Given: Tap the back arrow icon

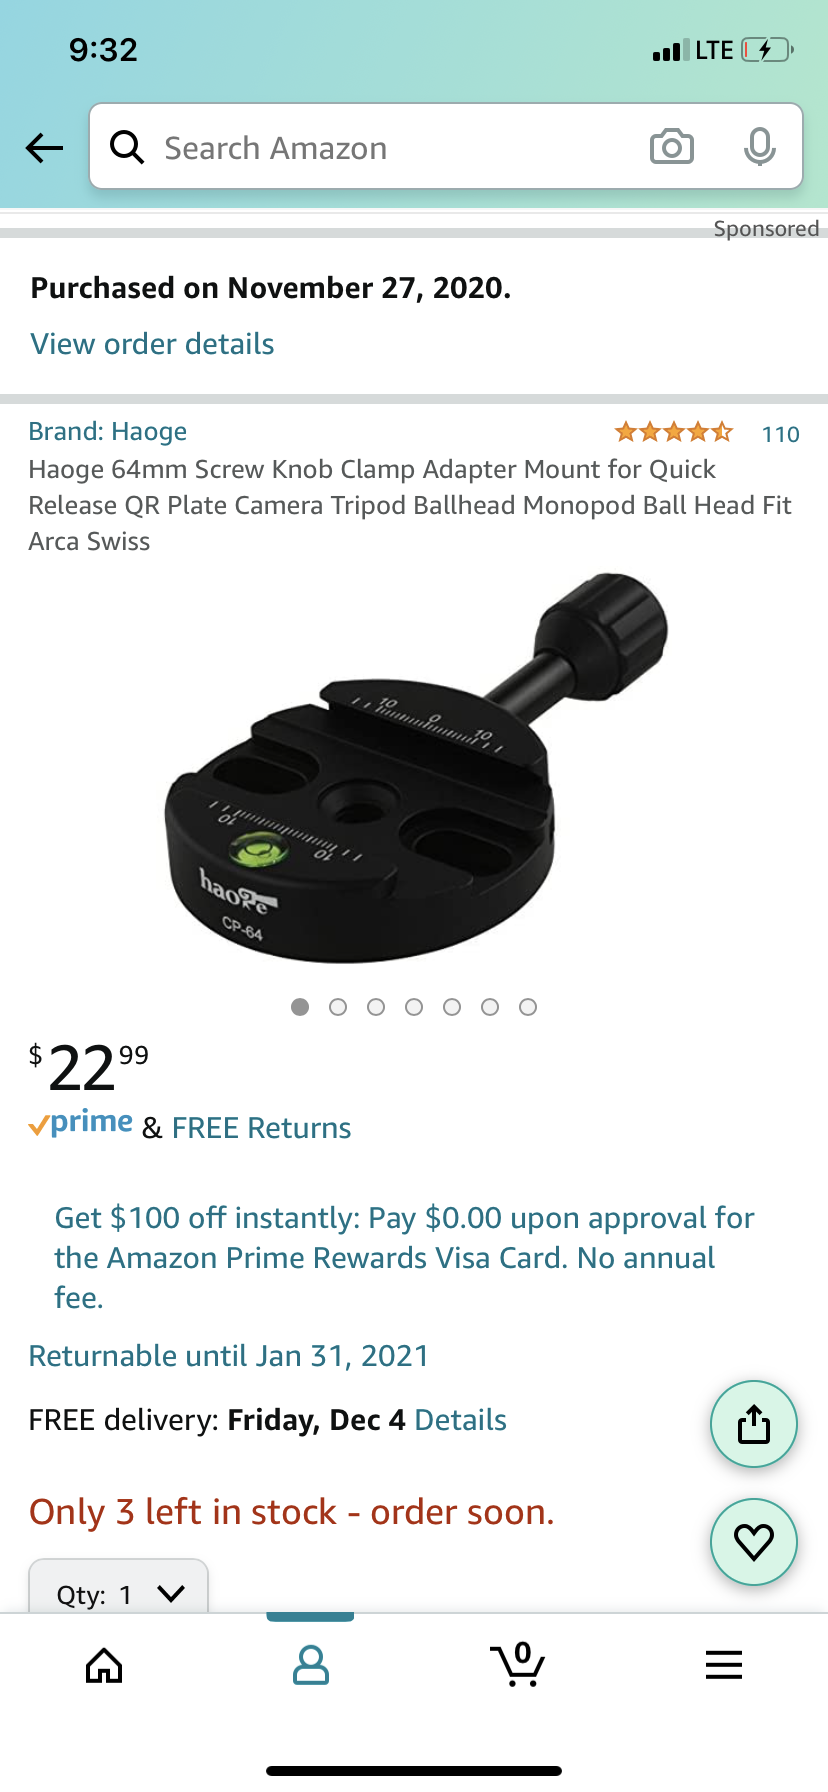Looking at the screenshot, I should 44,148.
